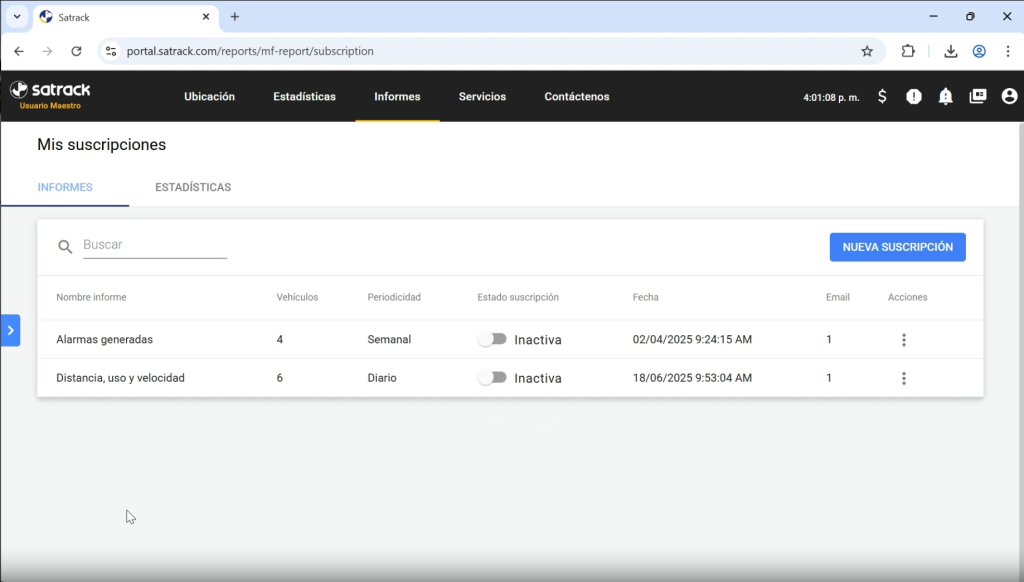
Task: Click the address bar URL
Action: click(250, 51)
